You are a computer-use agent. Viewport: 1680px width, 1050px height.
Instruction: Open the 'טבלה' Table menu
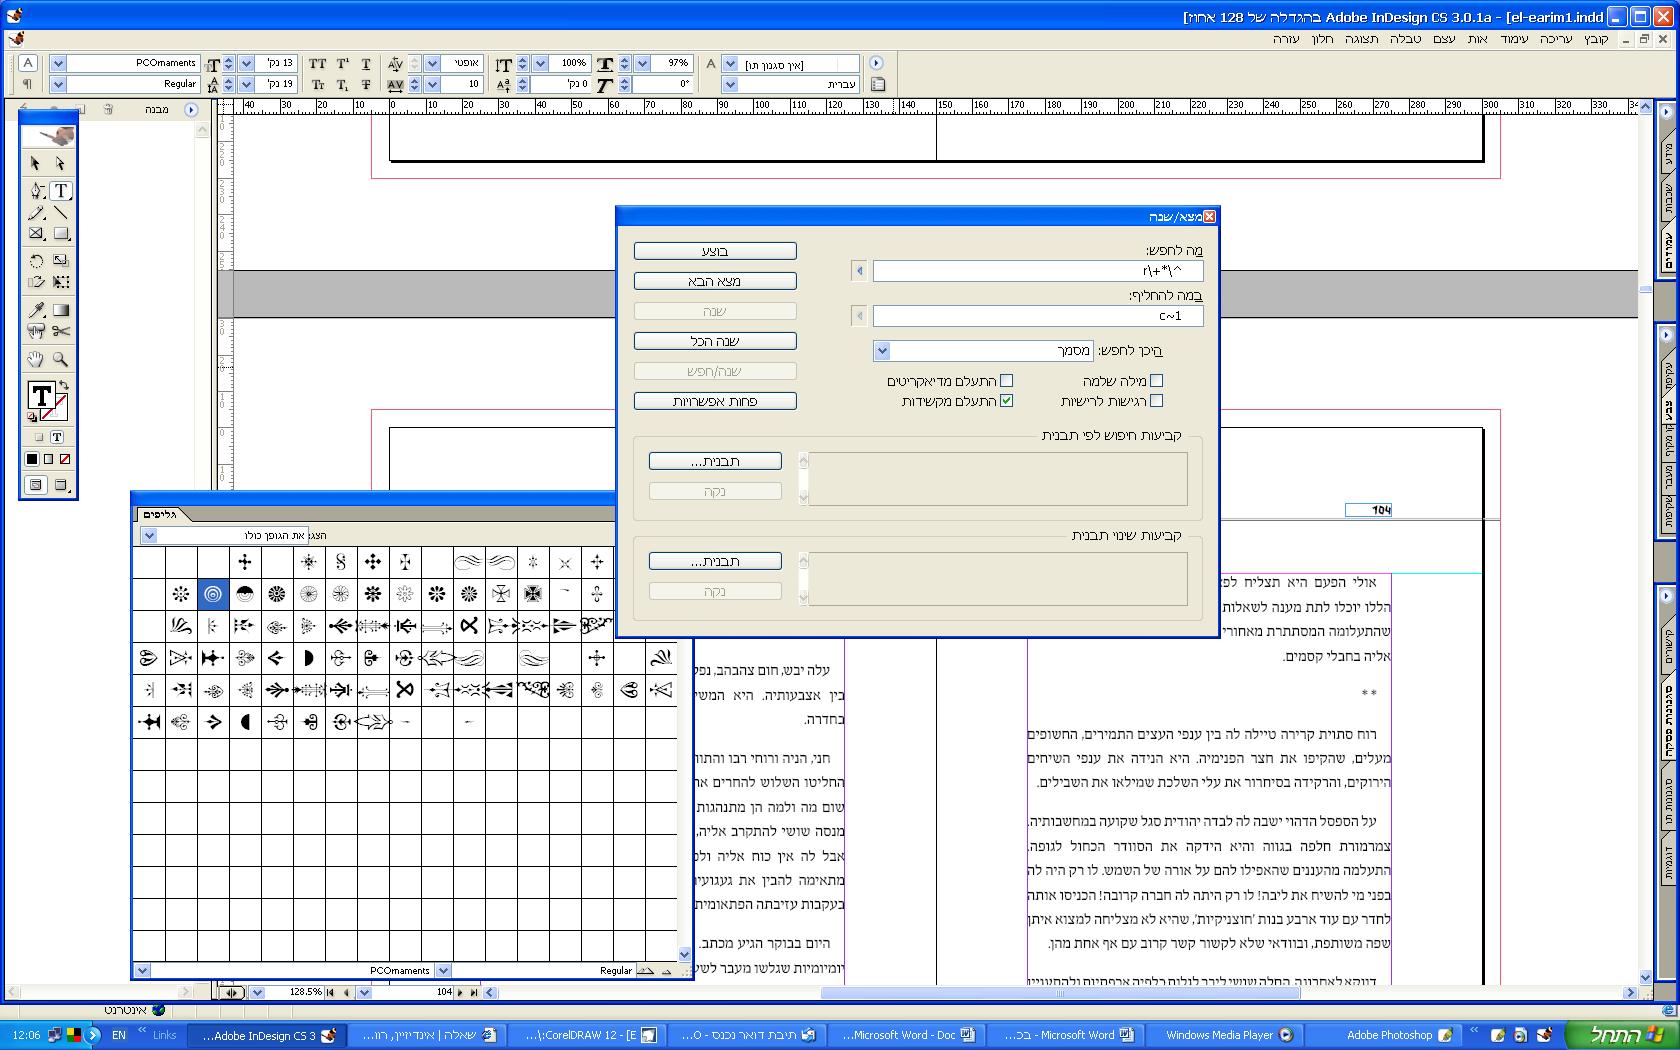1405,39
